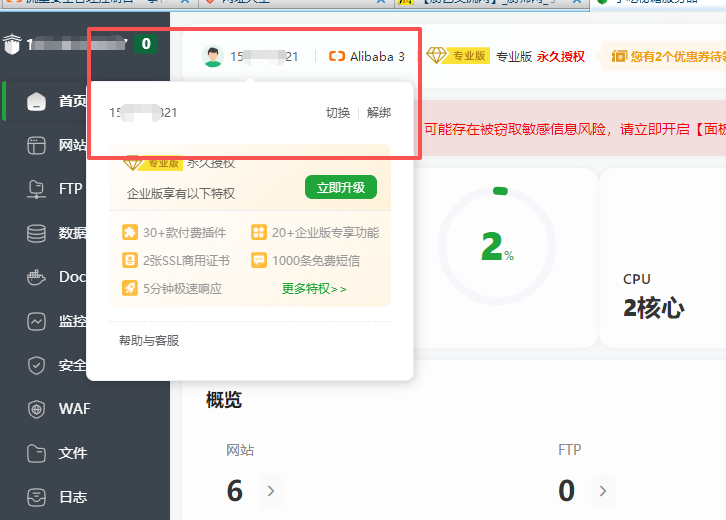Click 切换 to switch account

pyautogui.click(x=338, y=113)
